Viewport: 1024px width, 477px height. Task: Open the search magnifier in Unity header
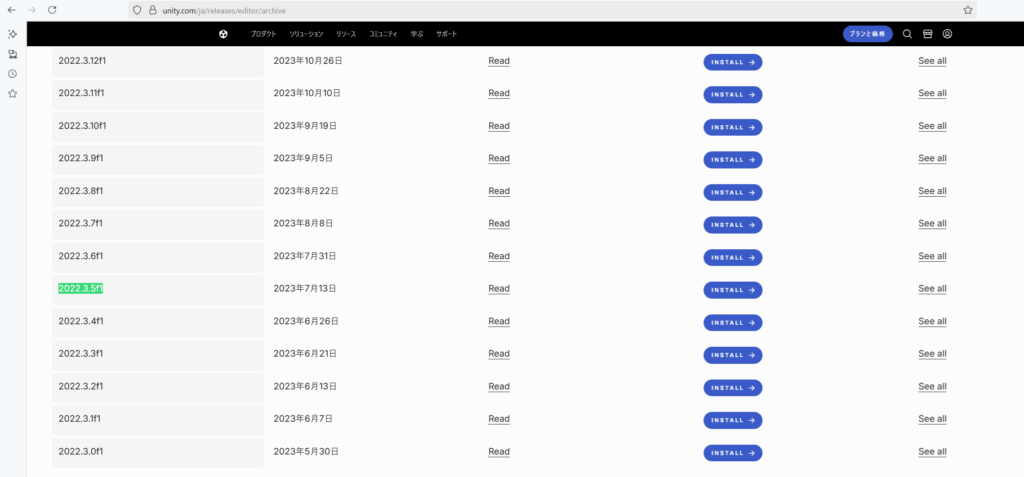tap(907, 34)
